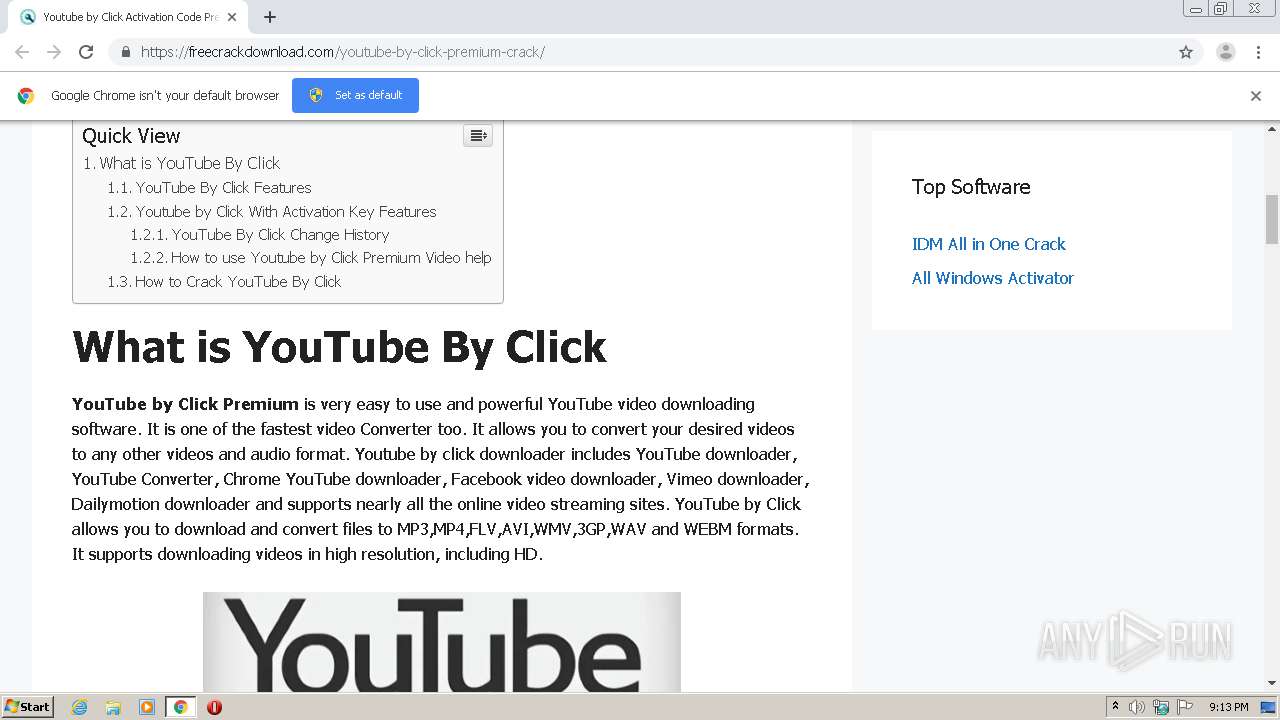Open the All Windows Activator link

(992, 278)
